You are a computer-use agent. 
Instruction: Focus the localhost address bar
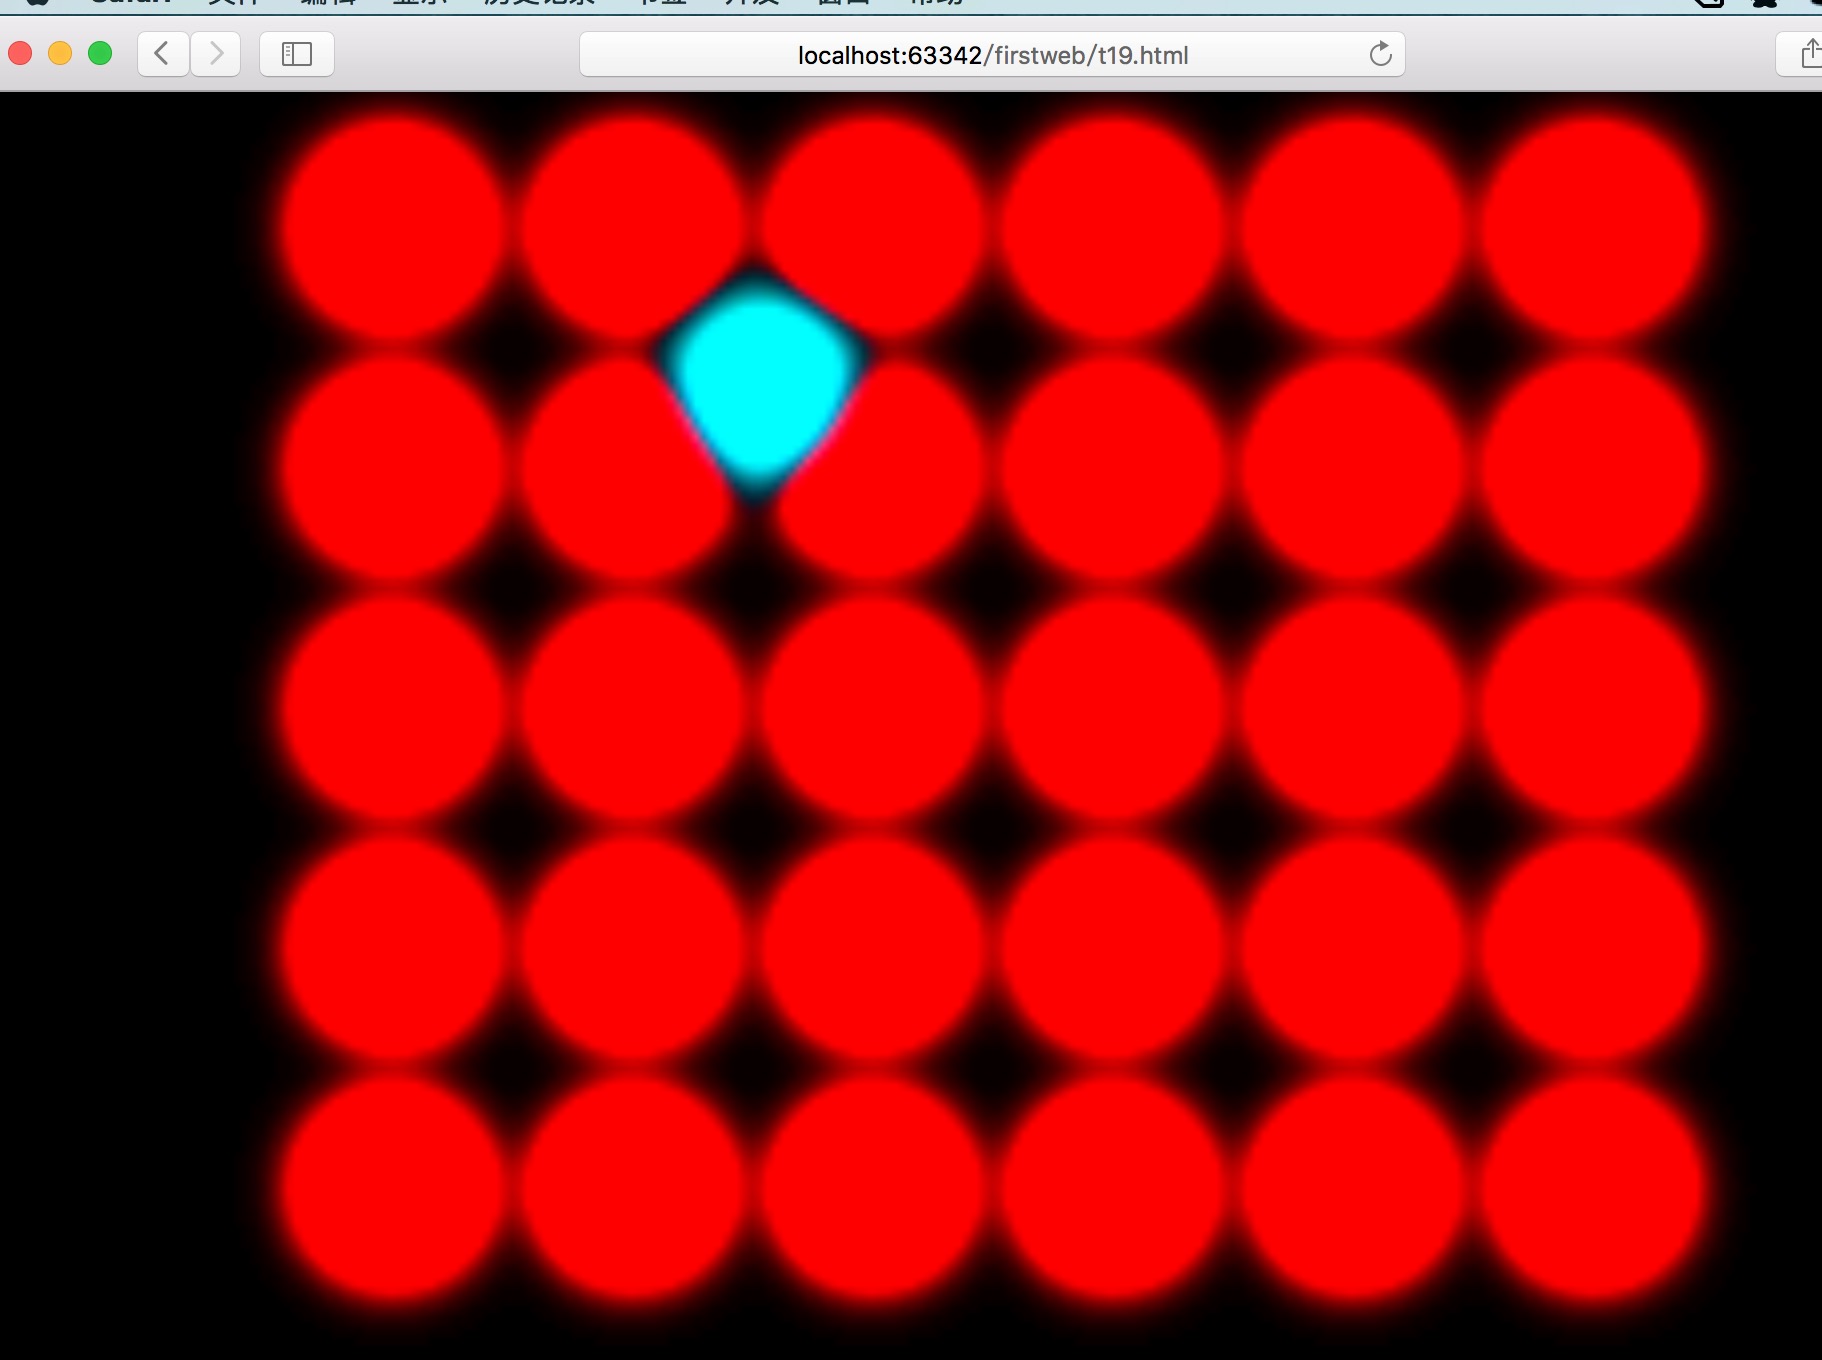click(990, 55)
